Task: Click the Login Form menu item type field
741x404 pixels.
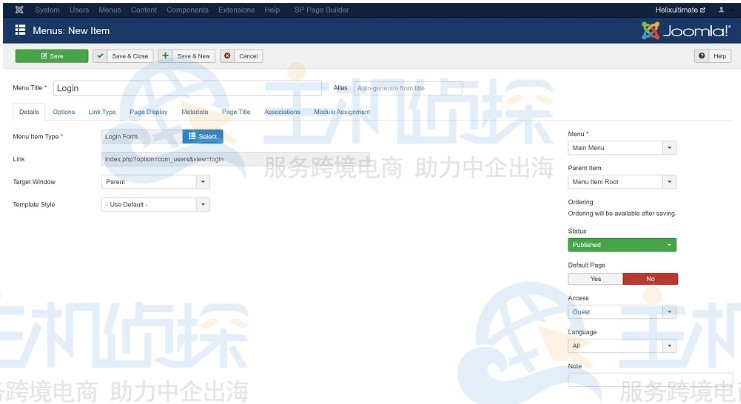Action: tap(142, 137)
